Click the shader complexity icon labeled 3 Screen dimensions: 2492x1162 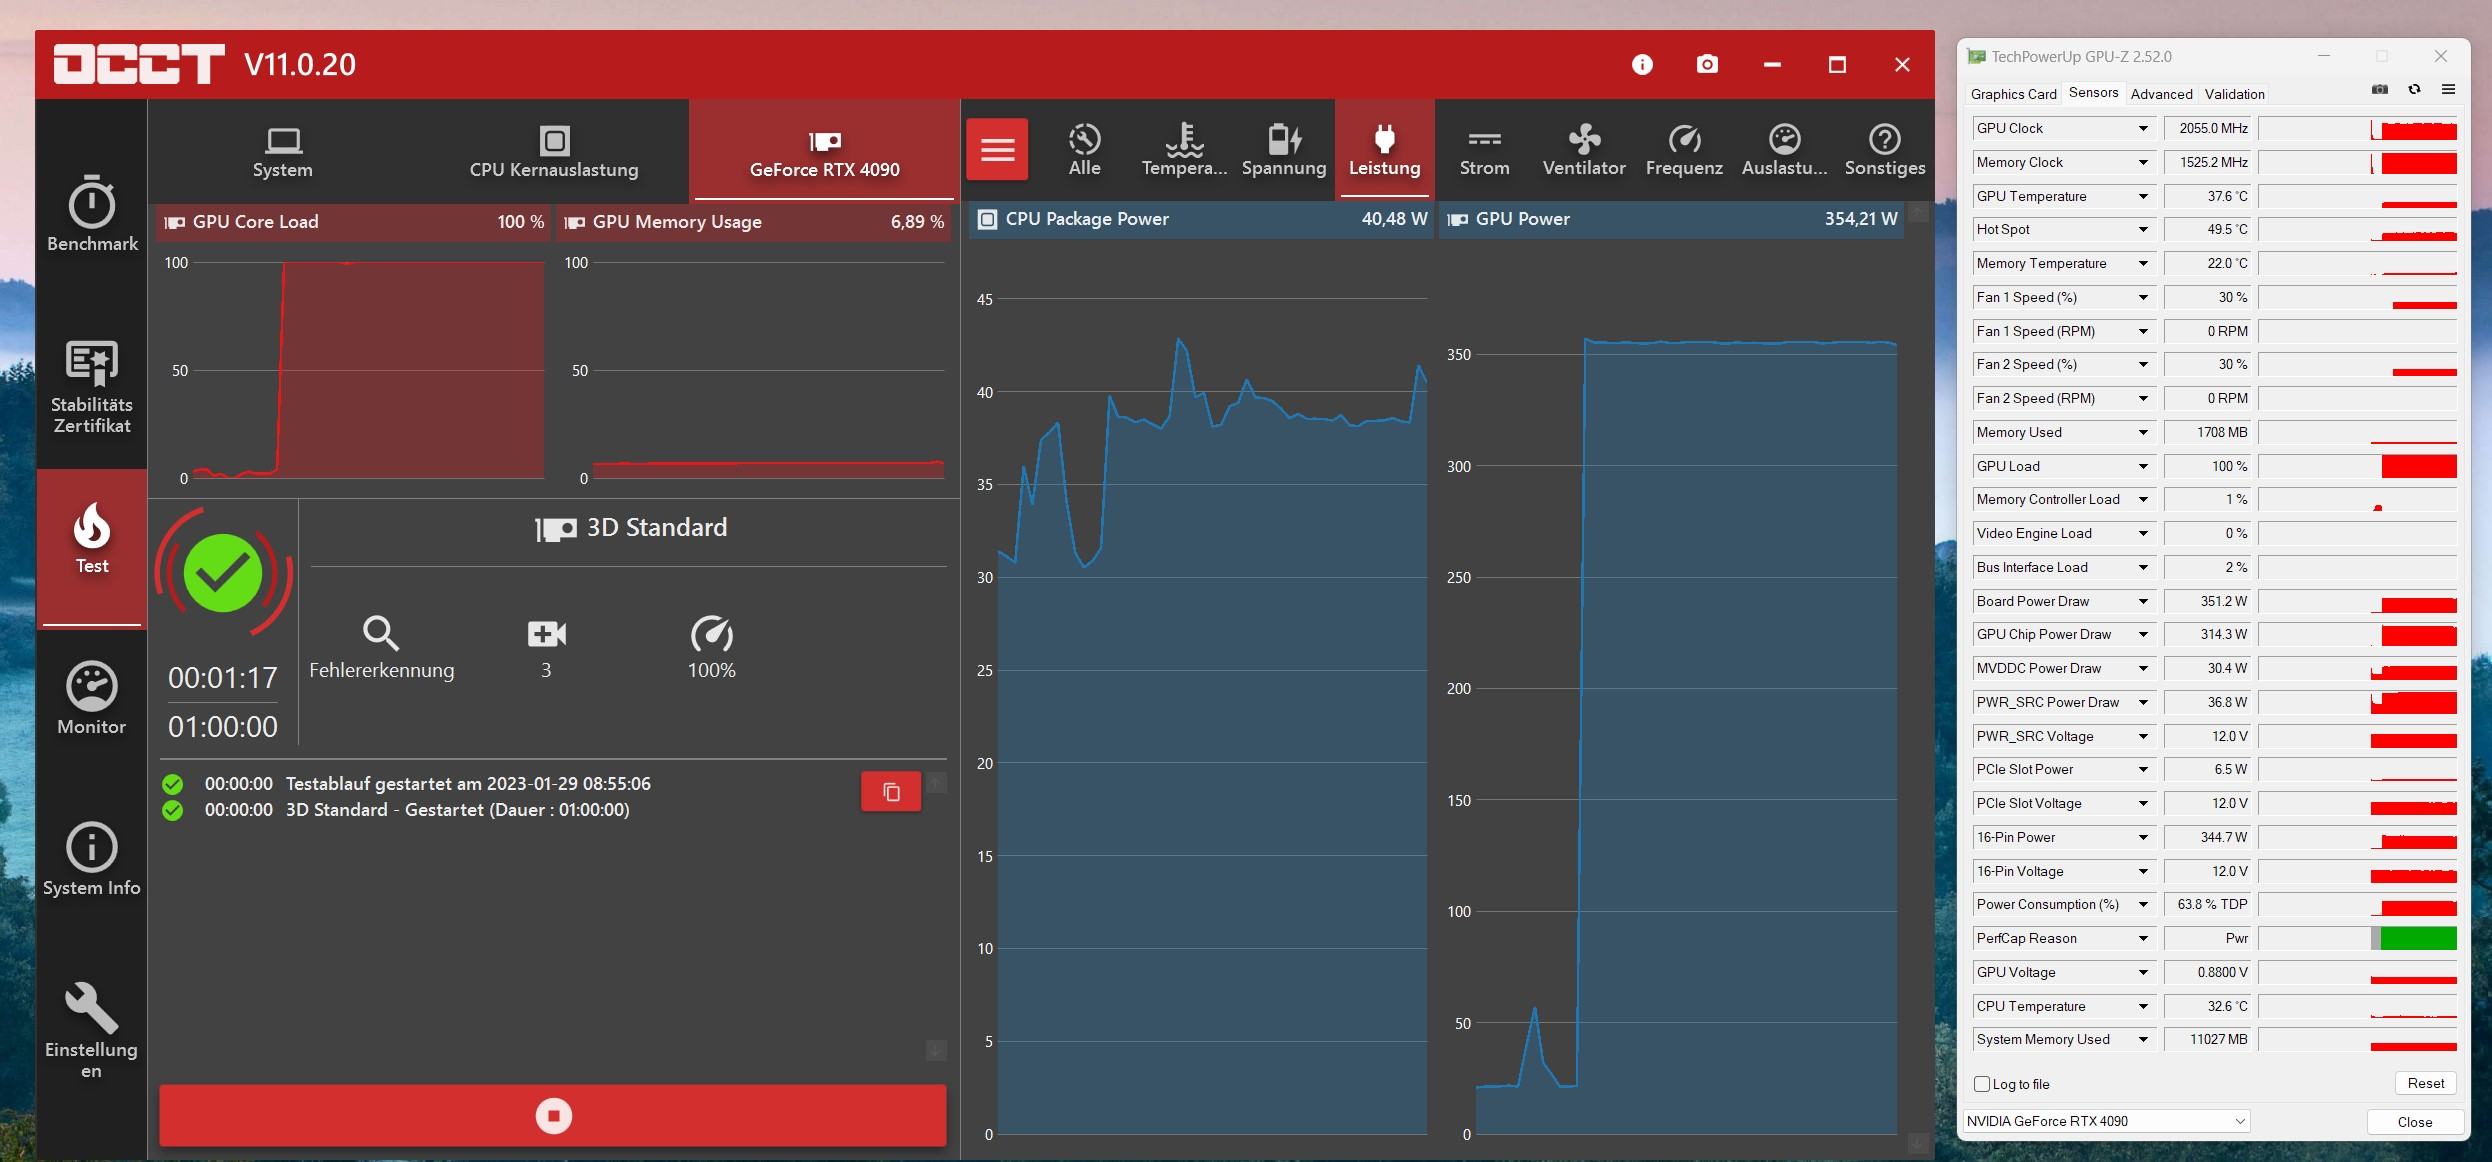pyautogui.click(x=546, y=634)
